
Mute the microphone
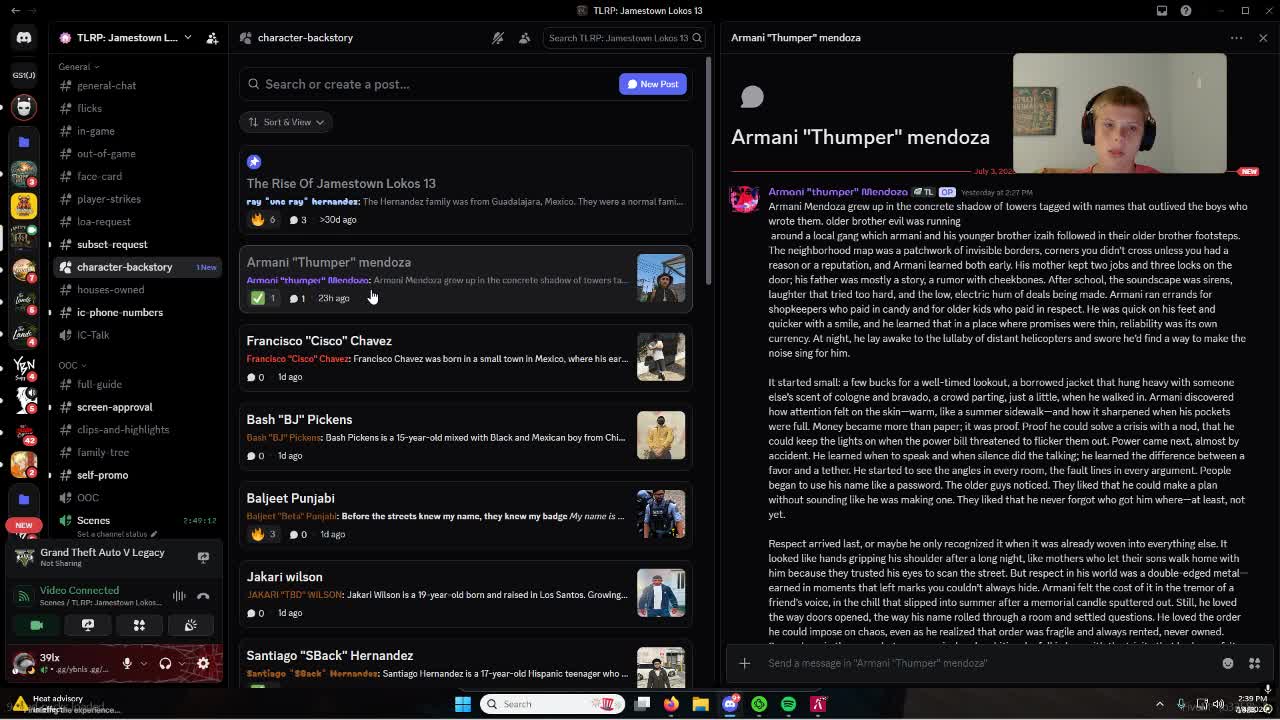pos(127,663)
